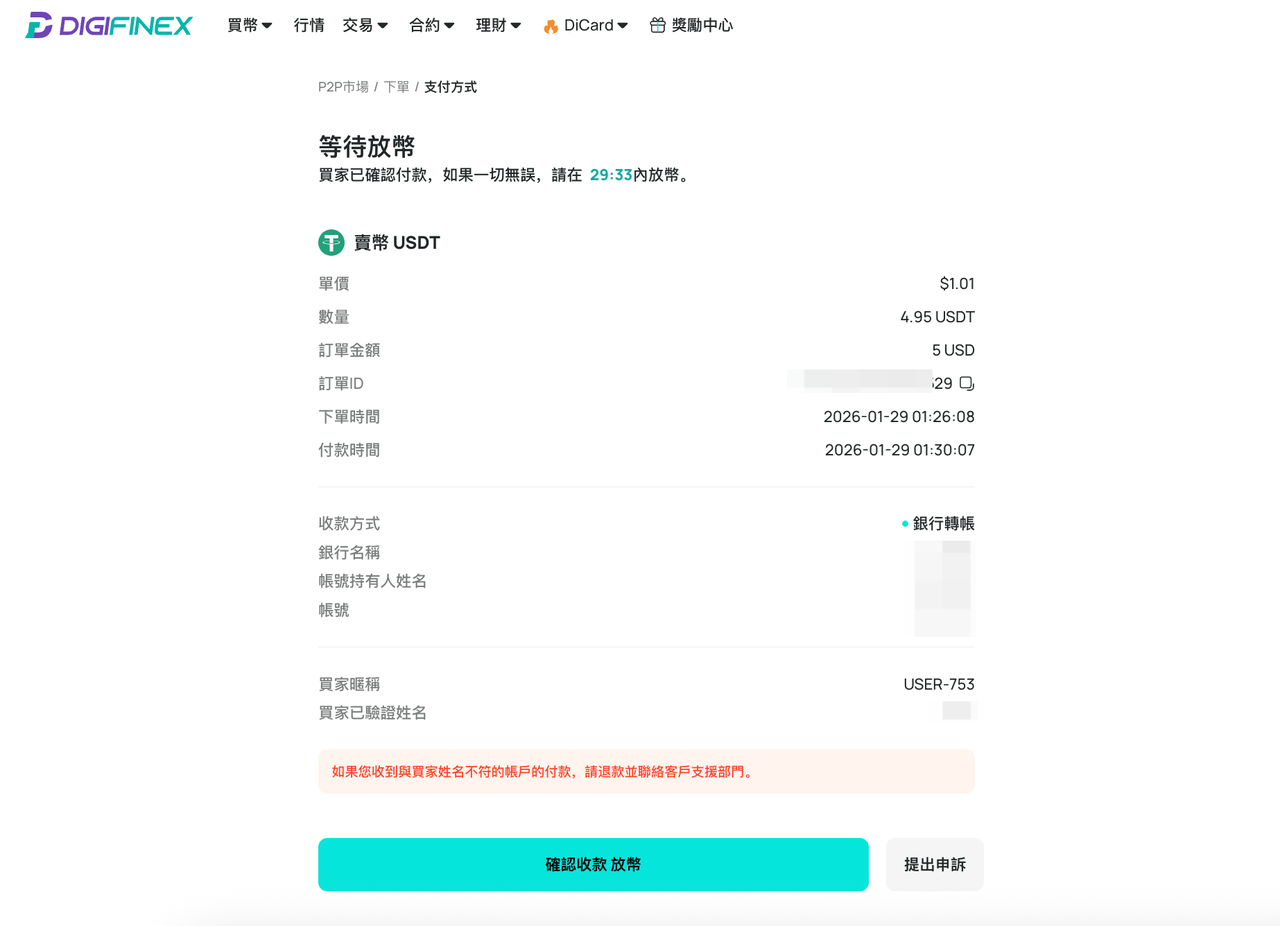Viewport: 1280px width, 926px height.
Task: Go to 下單 breadcrumb link
Action: (x=397, y=87)
